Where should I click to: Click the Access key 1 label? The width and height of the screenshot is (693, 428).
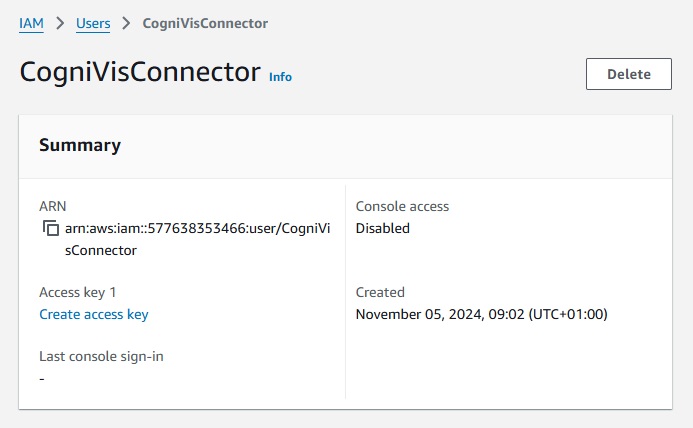[78, 292]
